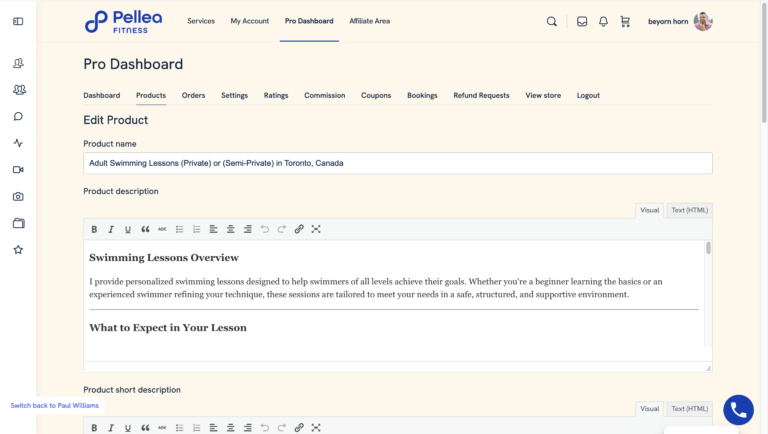Viewport: 768px width, 434px height.
Task: Apply underline in product description editor
Action: (x=128, y=229)
